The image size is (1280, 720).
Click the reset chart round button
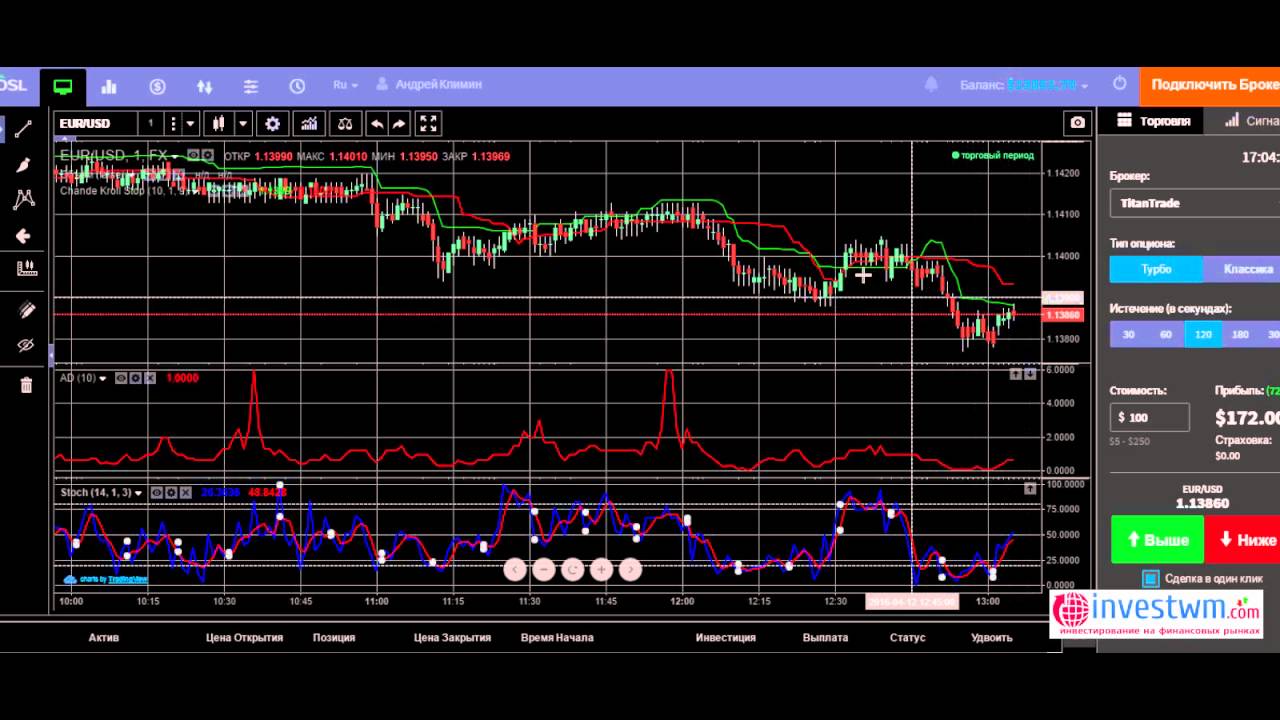(x=572, y=569)
